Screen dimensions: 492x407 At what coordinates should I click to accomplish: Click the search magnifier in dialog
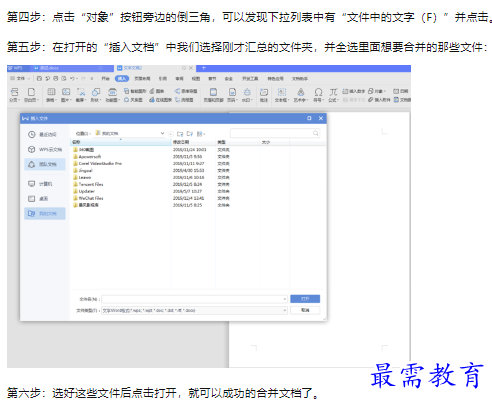click(x=315, y=133)
